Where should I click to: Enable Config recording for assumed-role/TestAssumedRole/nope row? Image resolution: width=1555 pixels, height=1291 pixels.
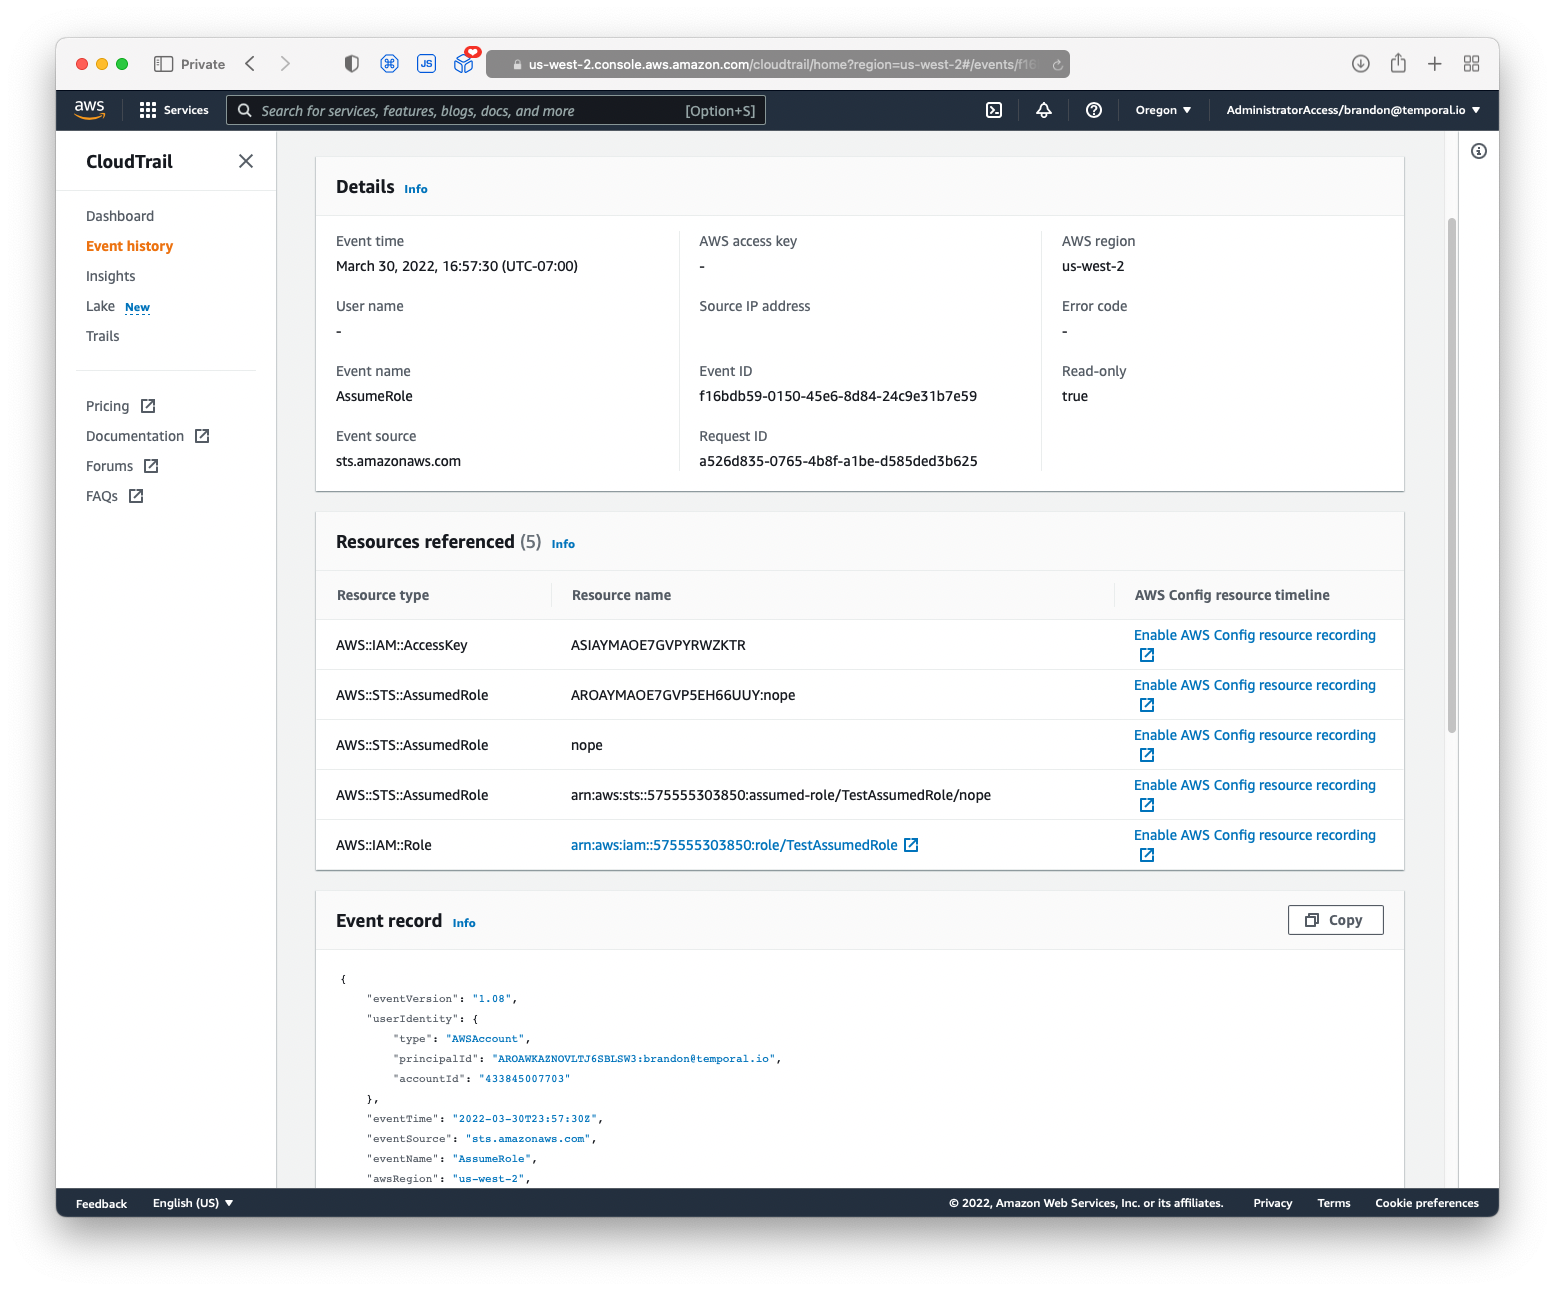coord(1254,785)
